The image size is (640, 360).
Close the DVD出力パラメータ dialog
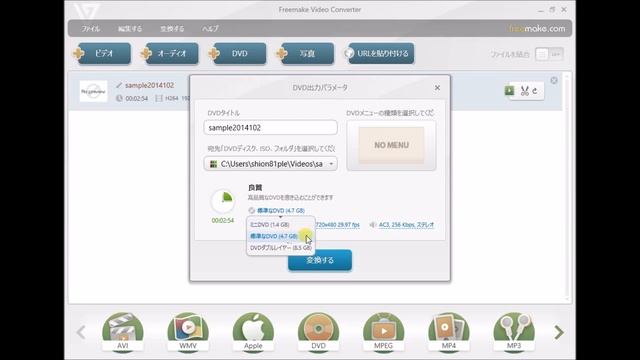(437, 88)
